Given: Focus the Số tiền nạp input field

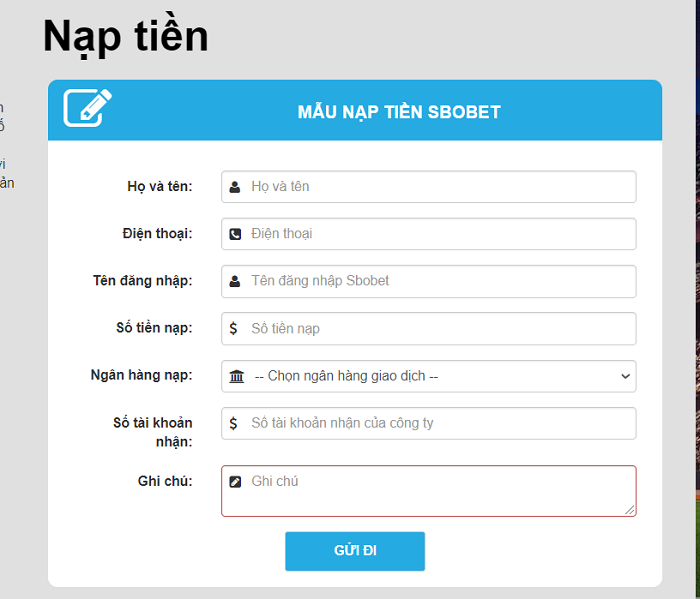Looking at the screenshot, I should tap(440, 328).
